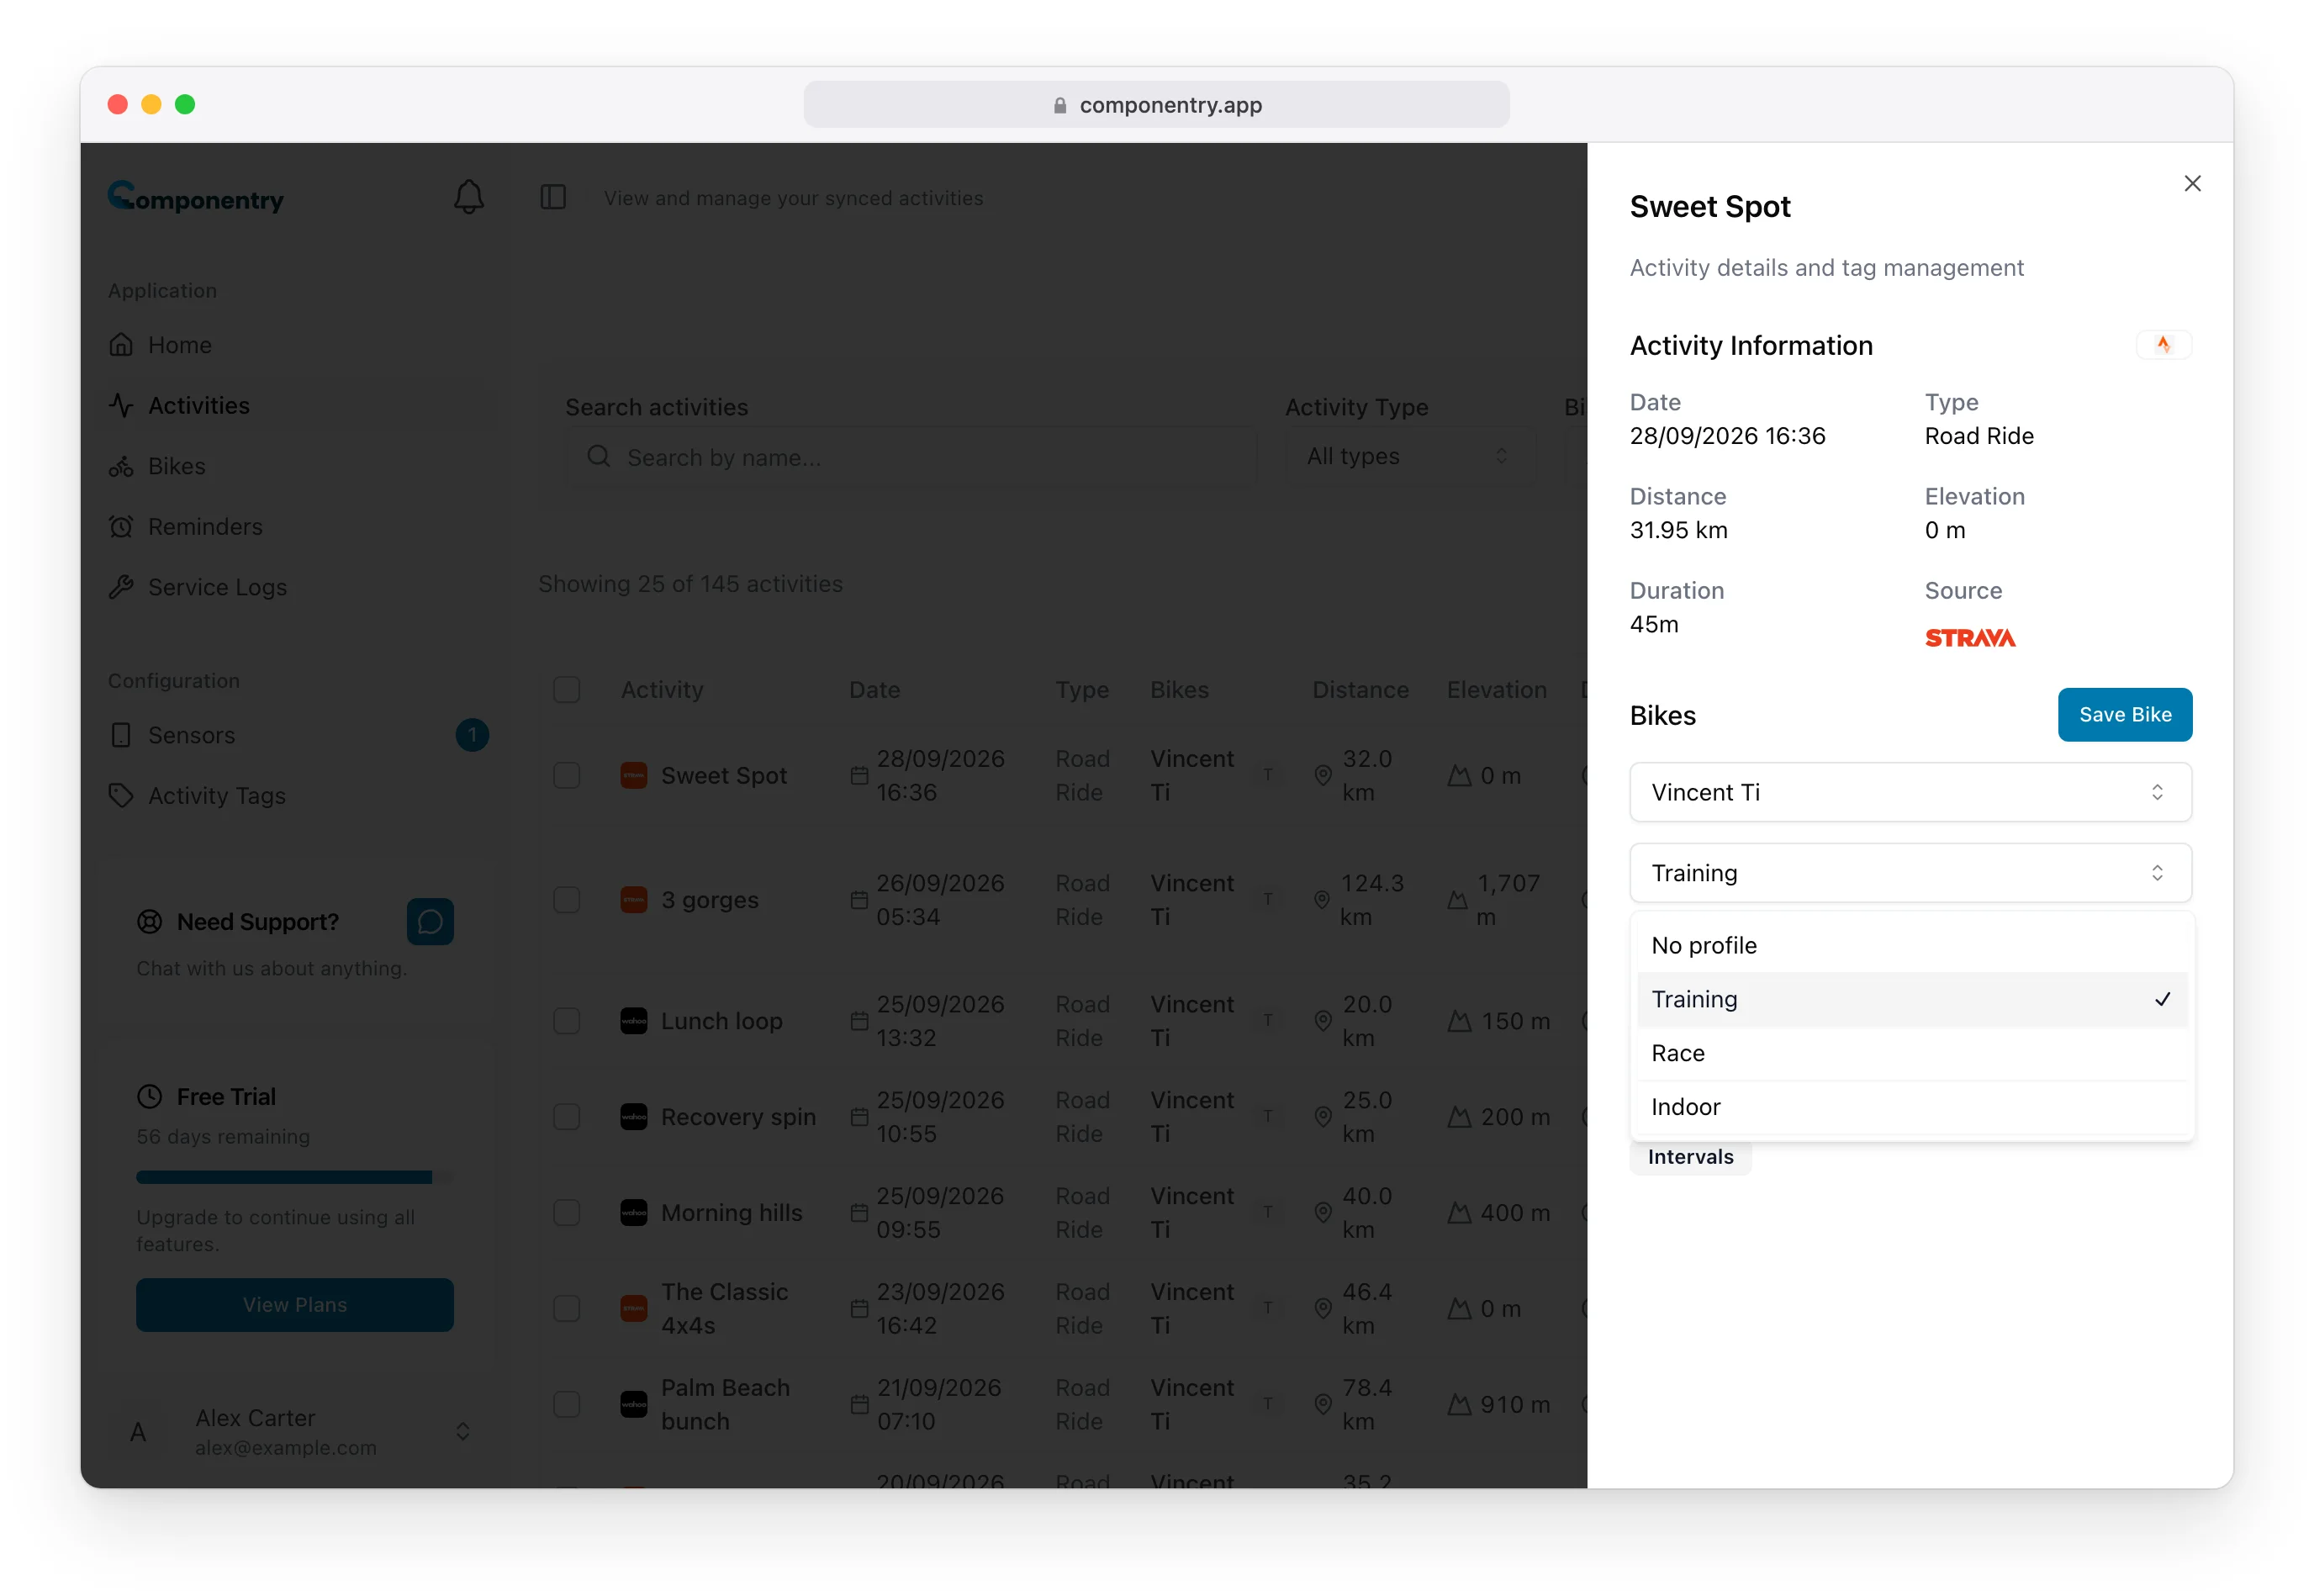Toggle the select-all activities checkbox

[x=566, y=690]
